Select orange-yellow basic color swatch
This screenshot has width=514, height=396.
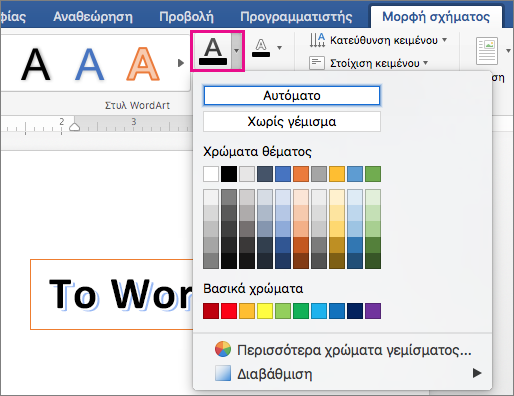coord(247,311)
